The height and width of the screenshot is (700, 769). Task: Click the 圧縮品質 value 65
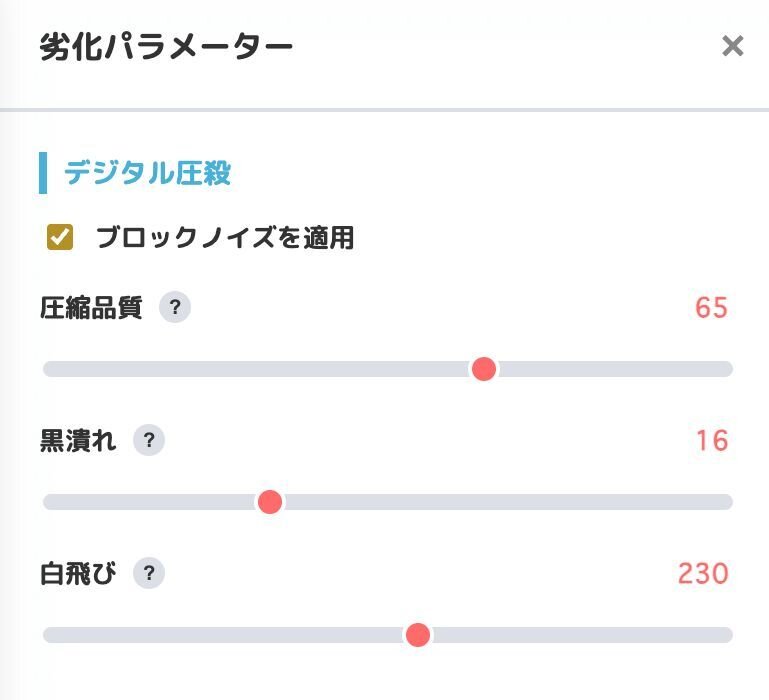pyautogui.click(x=711, y=307)
